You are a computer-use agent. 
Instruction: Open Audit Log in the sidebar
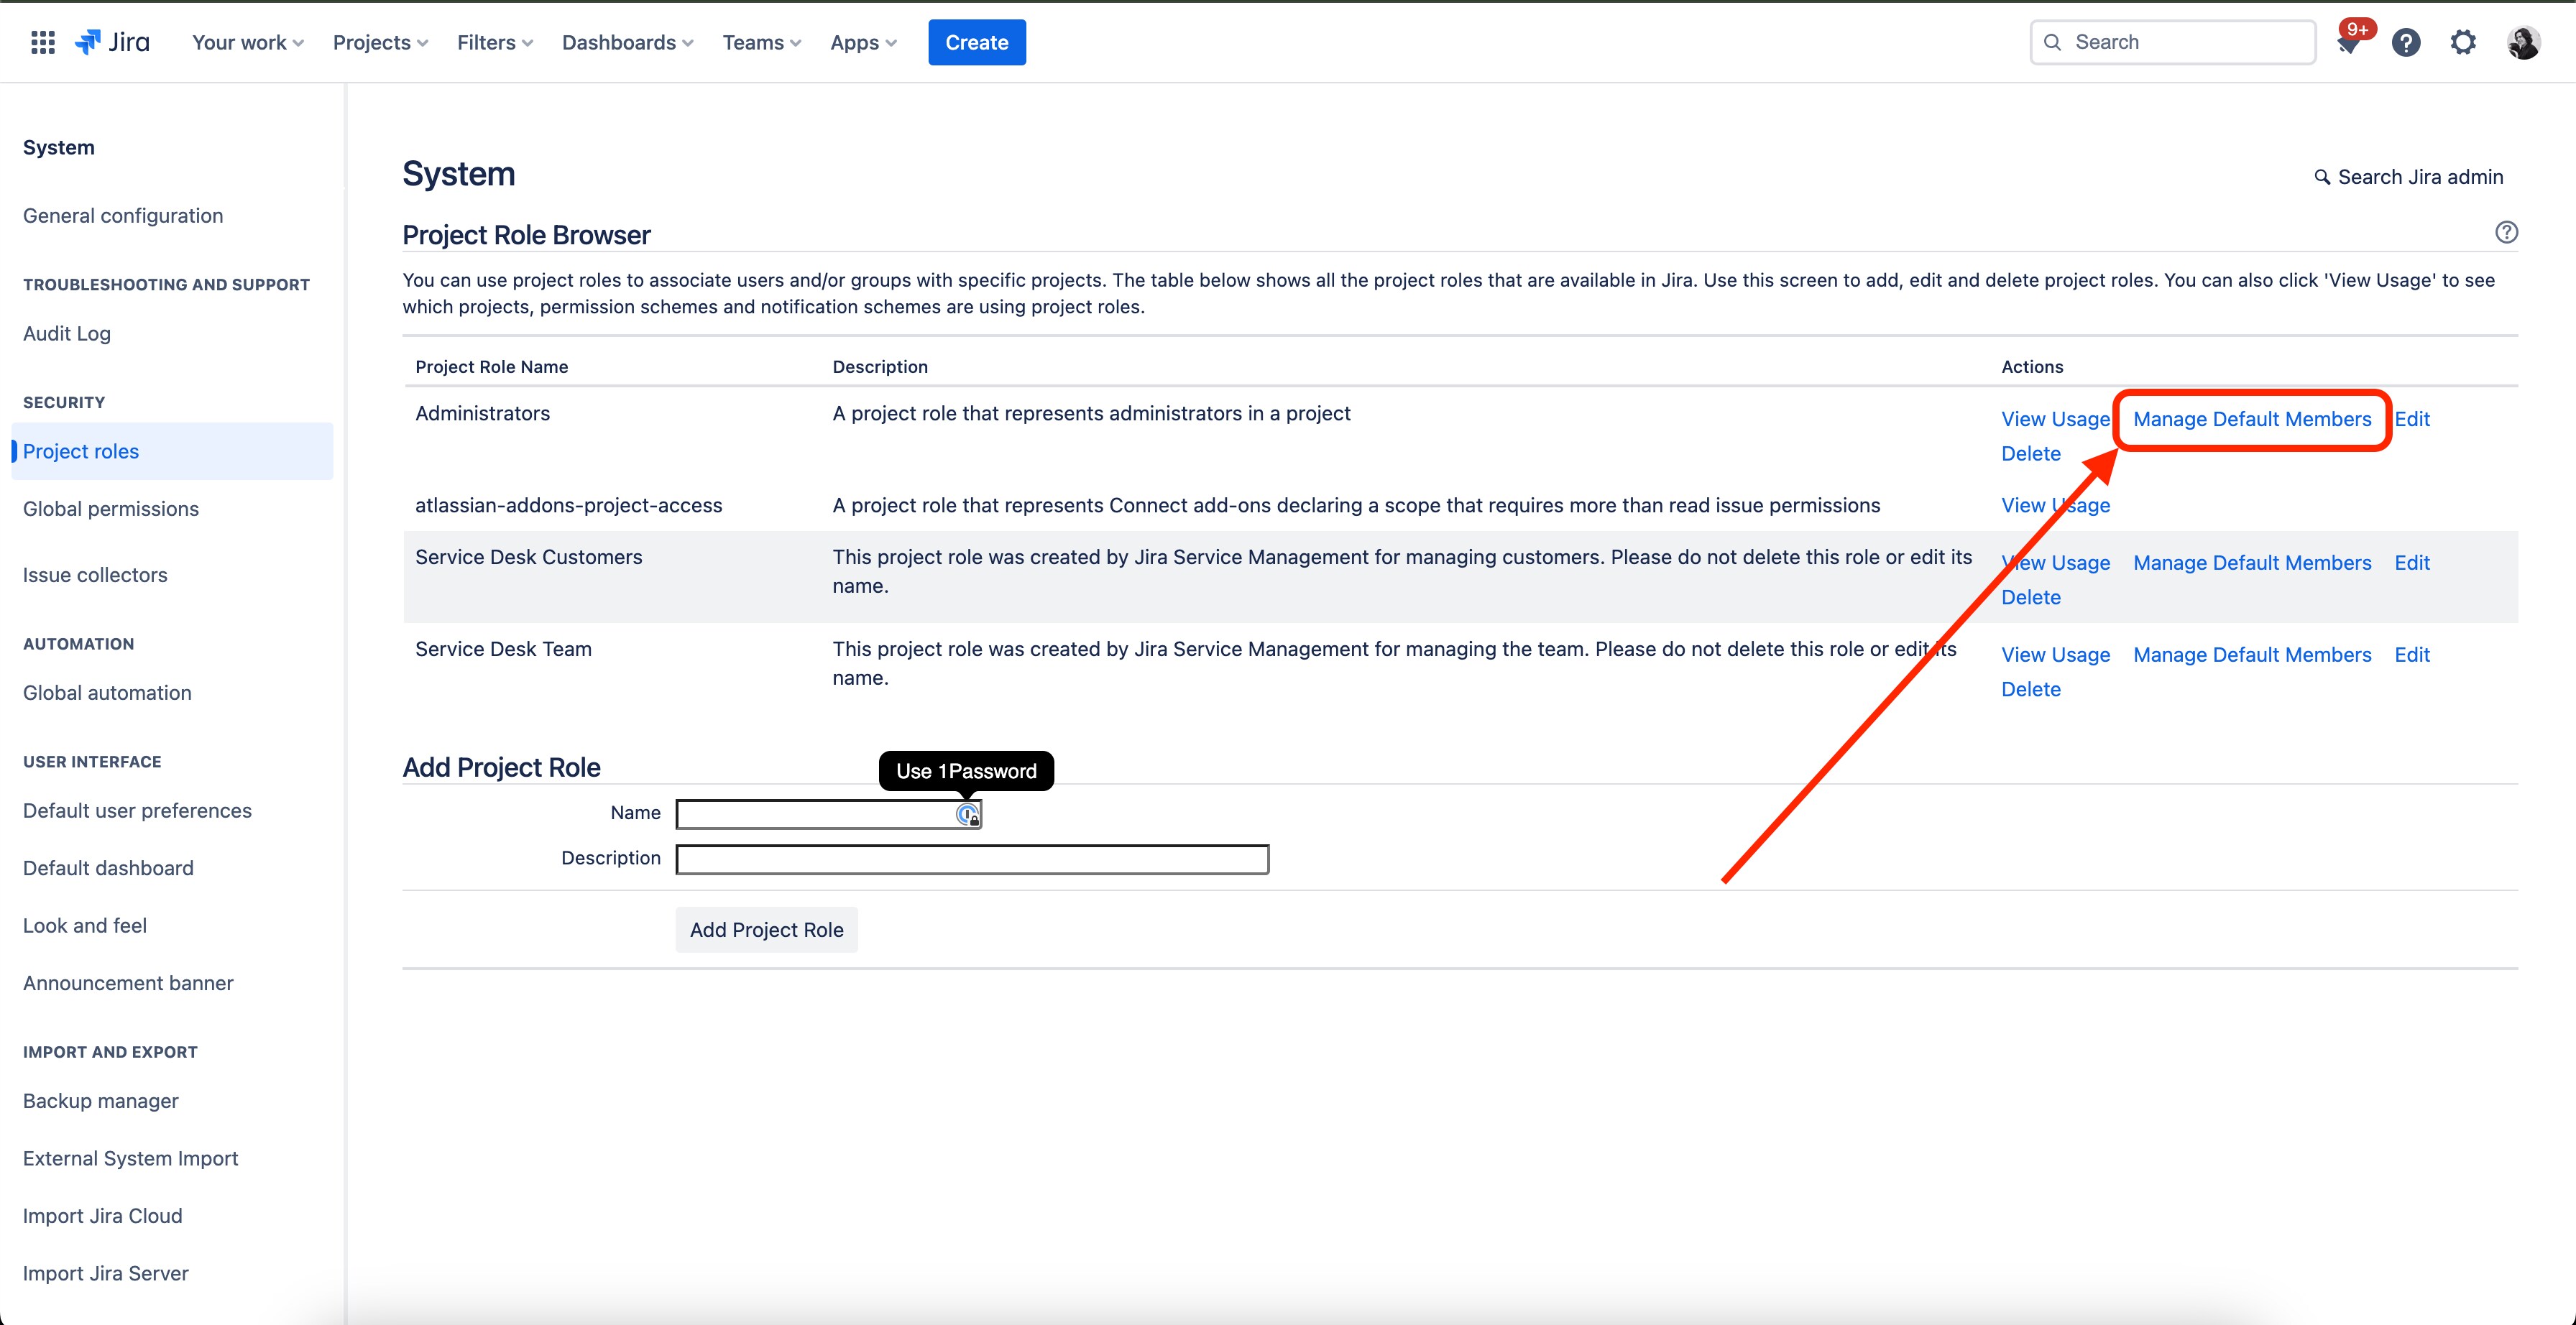pos(67,334)
